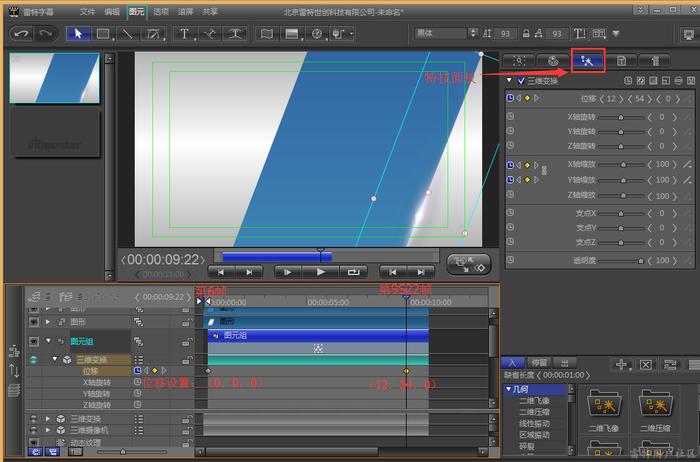This screenshot has width=700, height=462.
Task: Click the clock element tool icon
Action: pyautogui.click(x=317, y=34)
